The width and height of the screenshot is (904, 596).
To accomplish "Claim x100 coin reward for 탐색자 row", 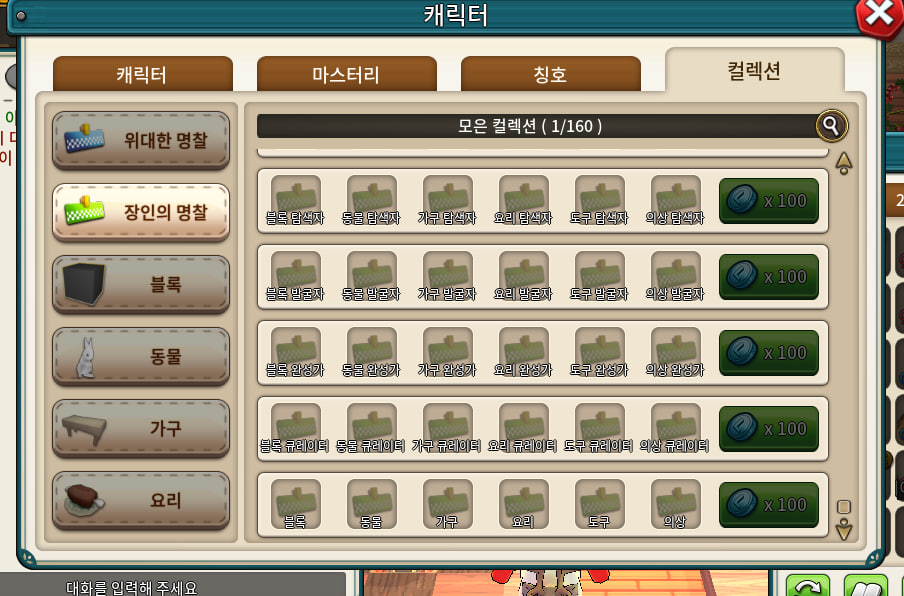I will coord(769,201).
